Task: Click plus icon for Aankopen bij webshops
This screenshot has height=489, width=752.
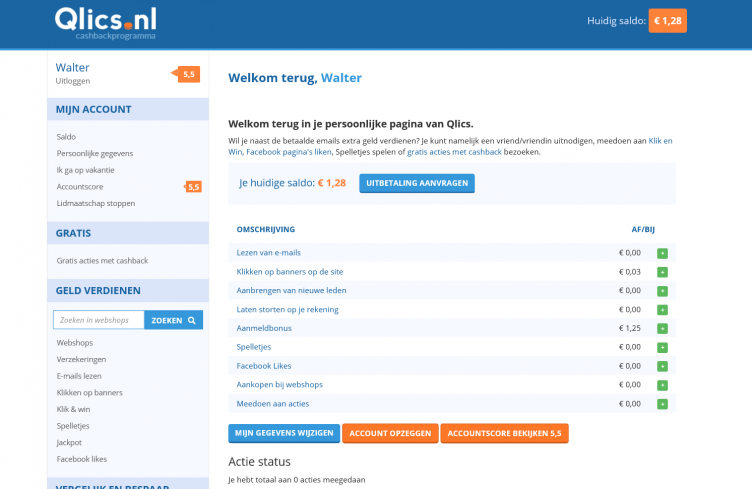Action: tap(662, 385)
